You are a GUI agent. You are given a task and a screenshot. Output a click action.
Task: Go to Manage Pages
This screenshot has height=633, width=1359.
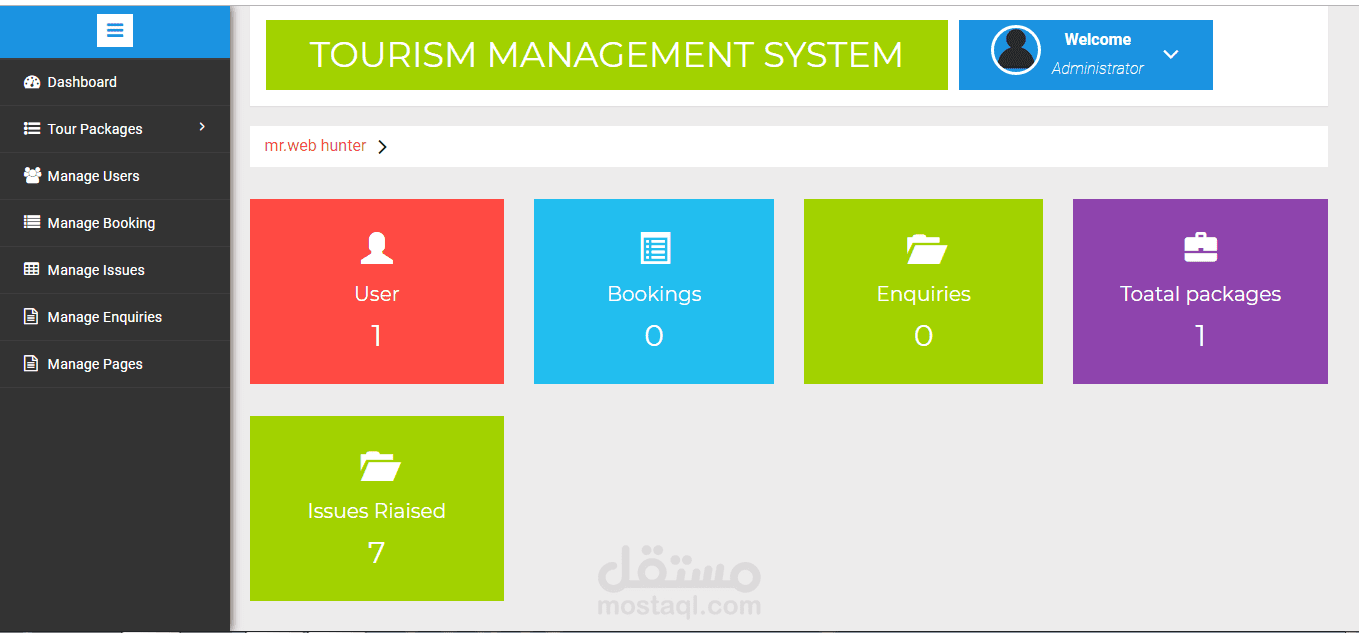click(115, 364)
